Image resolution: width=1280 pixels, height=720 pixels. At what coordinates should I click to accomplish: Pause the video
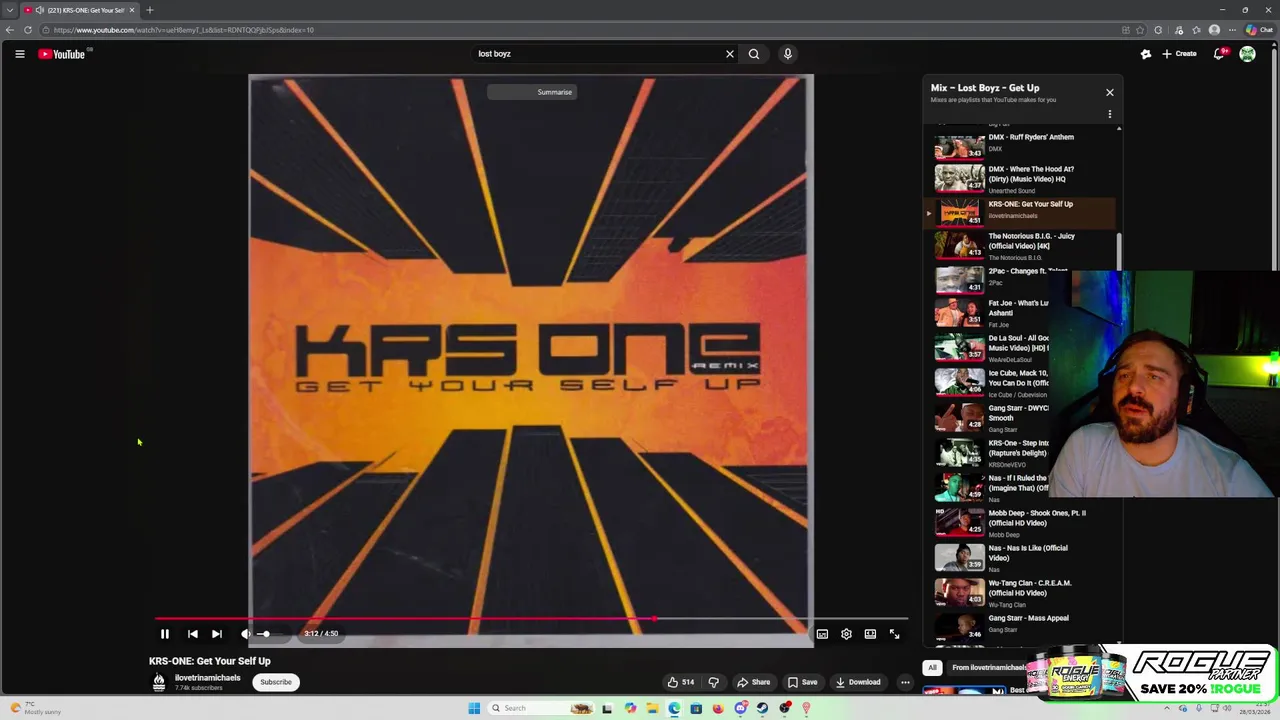pos(165,634)
